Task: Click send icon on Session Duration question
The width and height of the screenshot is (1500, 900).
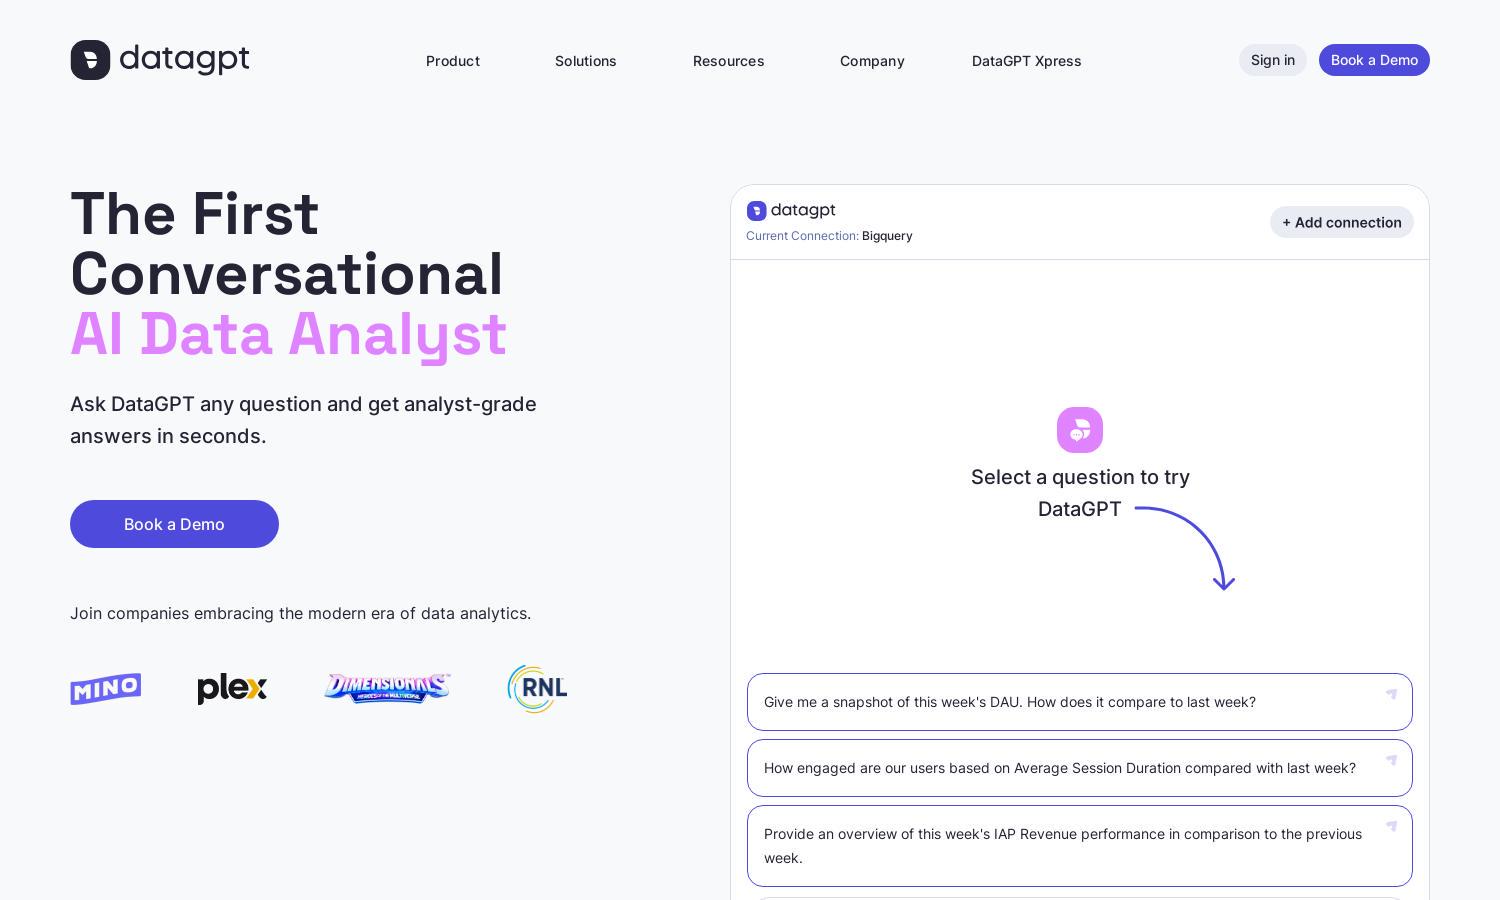Action: pyautogui.click(x=1391, y=760)
